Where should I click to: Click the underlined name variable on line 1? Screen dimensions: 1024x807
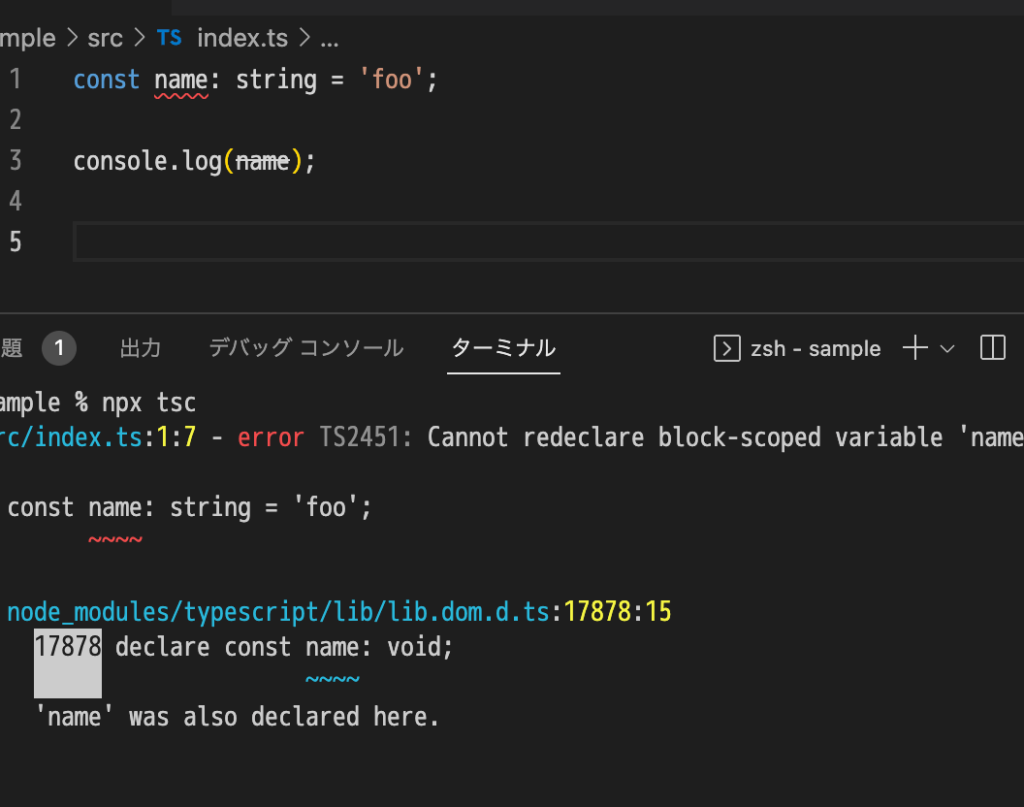coord(181,81)
